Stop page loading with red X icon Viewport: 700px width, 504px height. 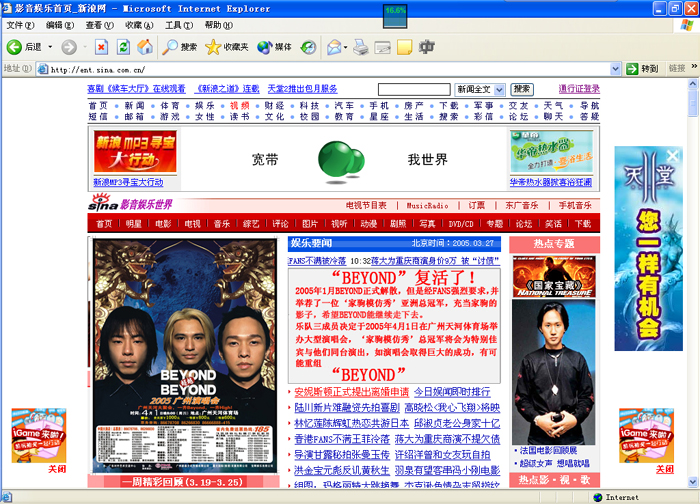101,47
